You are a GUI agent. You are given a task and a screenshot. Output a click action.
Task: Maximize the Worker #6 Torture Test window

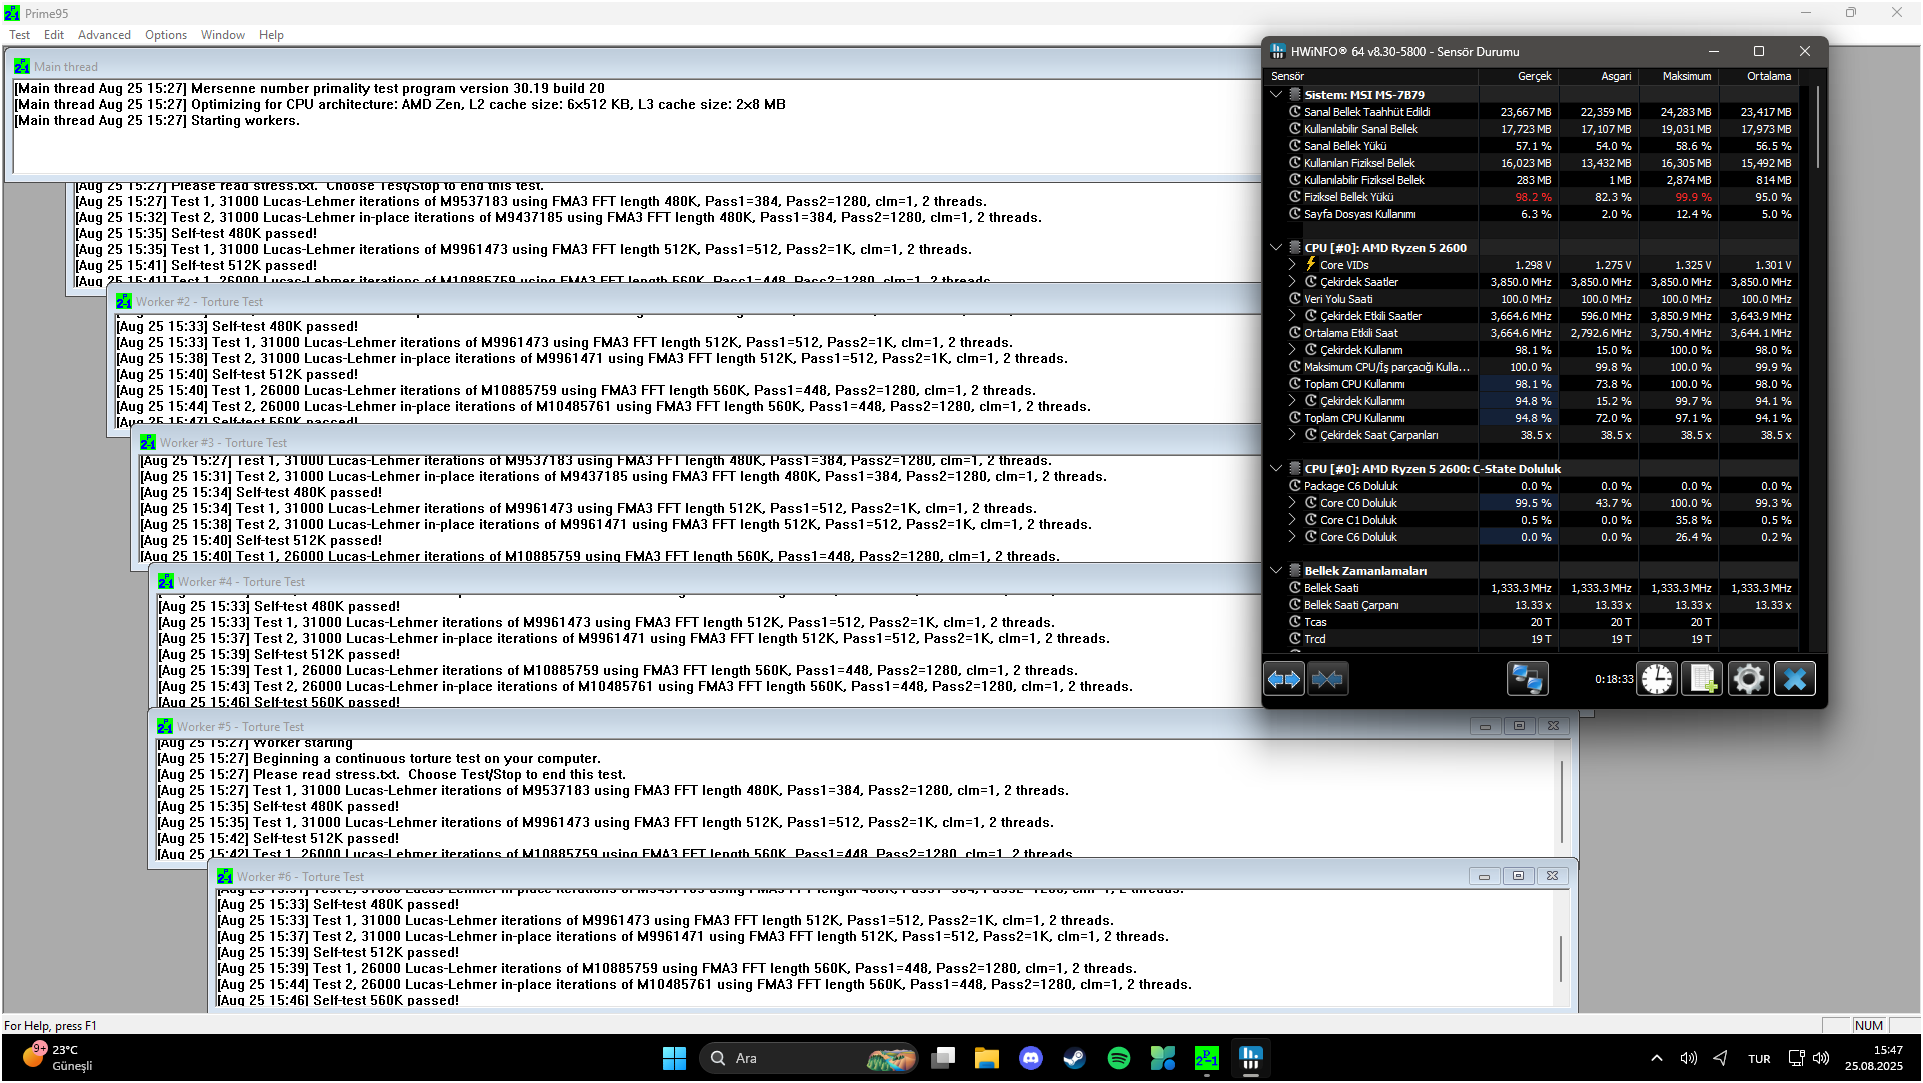pyautogui.click(x=1518, y=876)
